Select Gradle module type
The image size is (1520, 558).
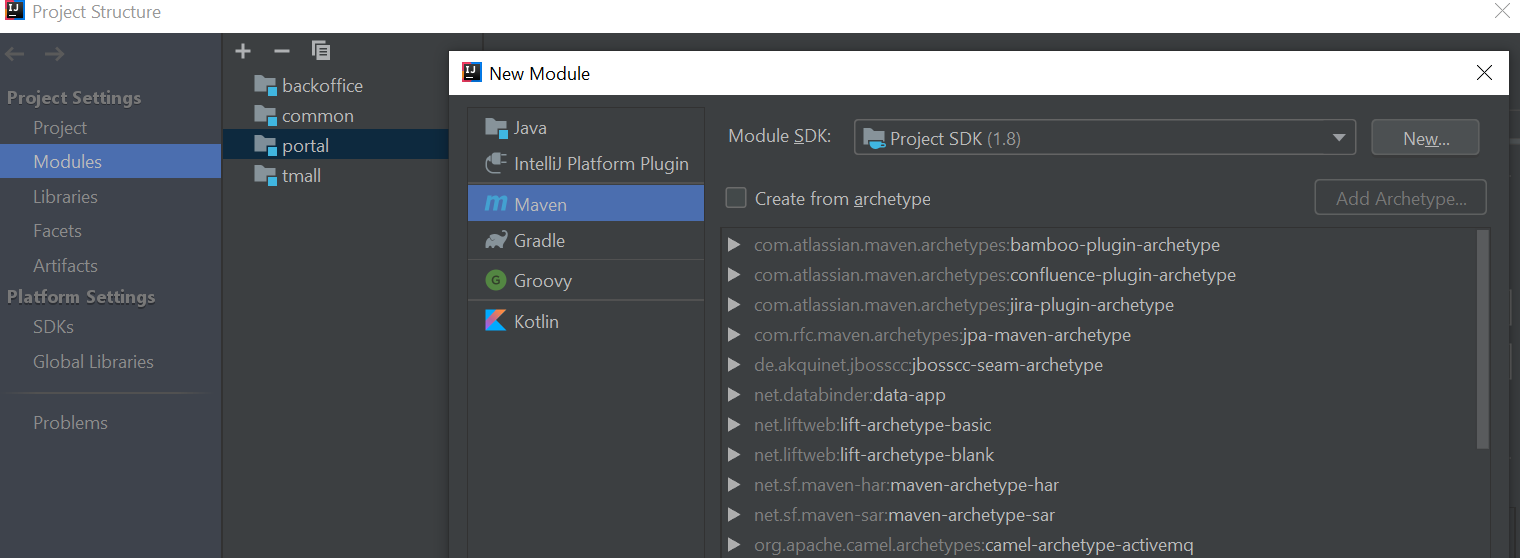tap(586, 241)
